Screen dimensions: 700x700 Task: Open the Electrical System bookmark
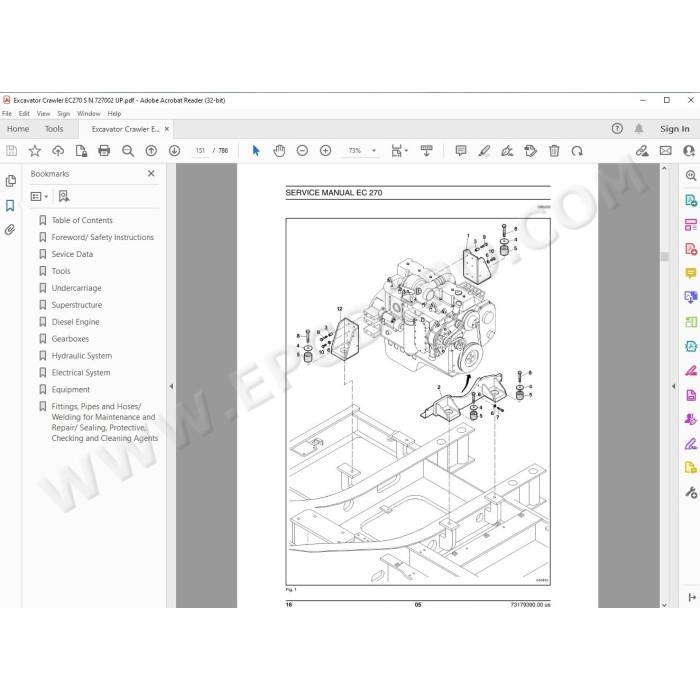(x=81, y=373)
